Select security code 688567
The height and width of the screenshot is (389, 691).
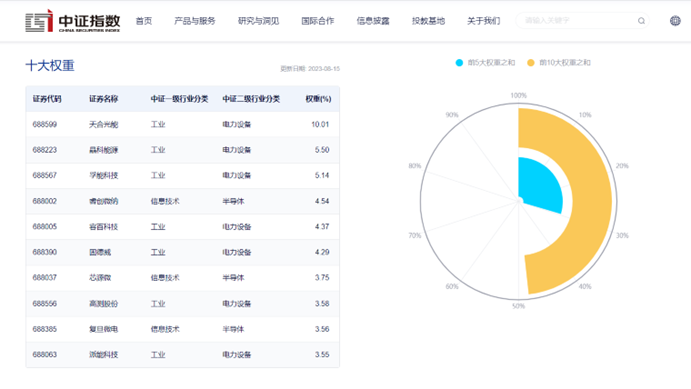(x=45, y=175)
